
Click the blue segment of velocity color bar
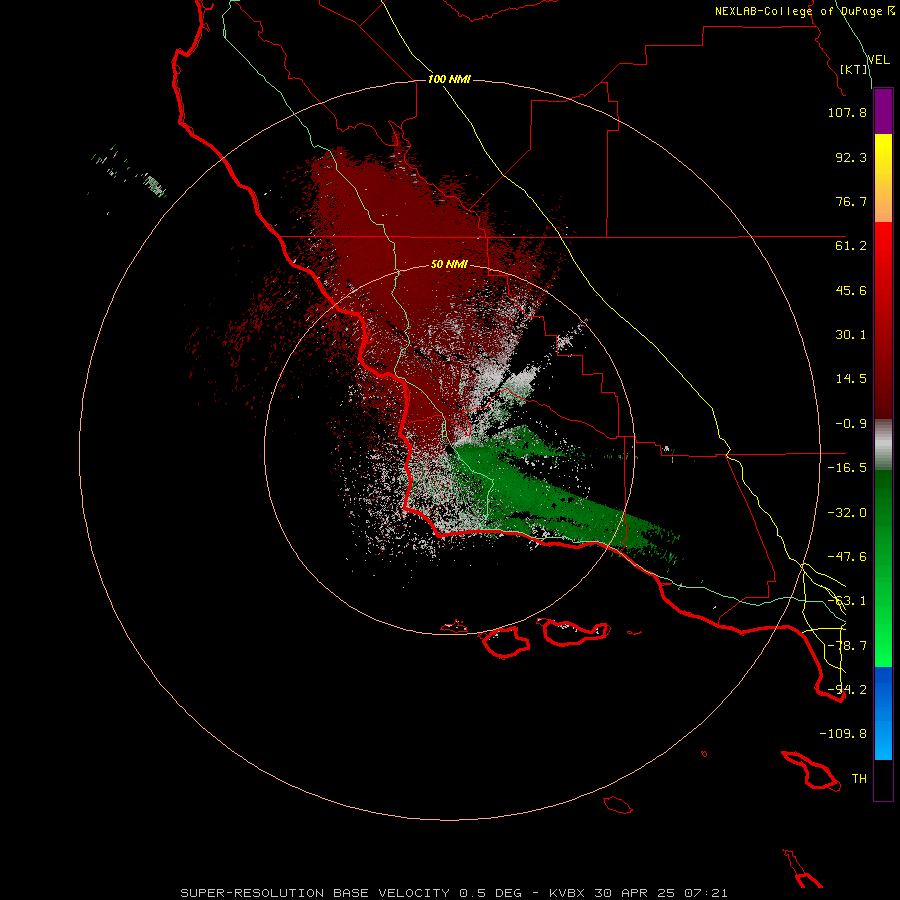[x=883, y=713]
